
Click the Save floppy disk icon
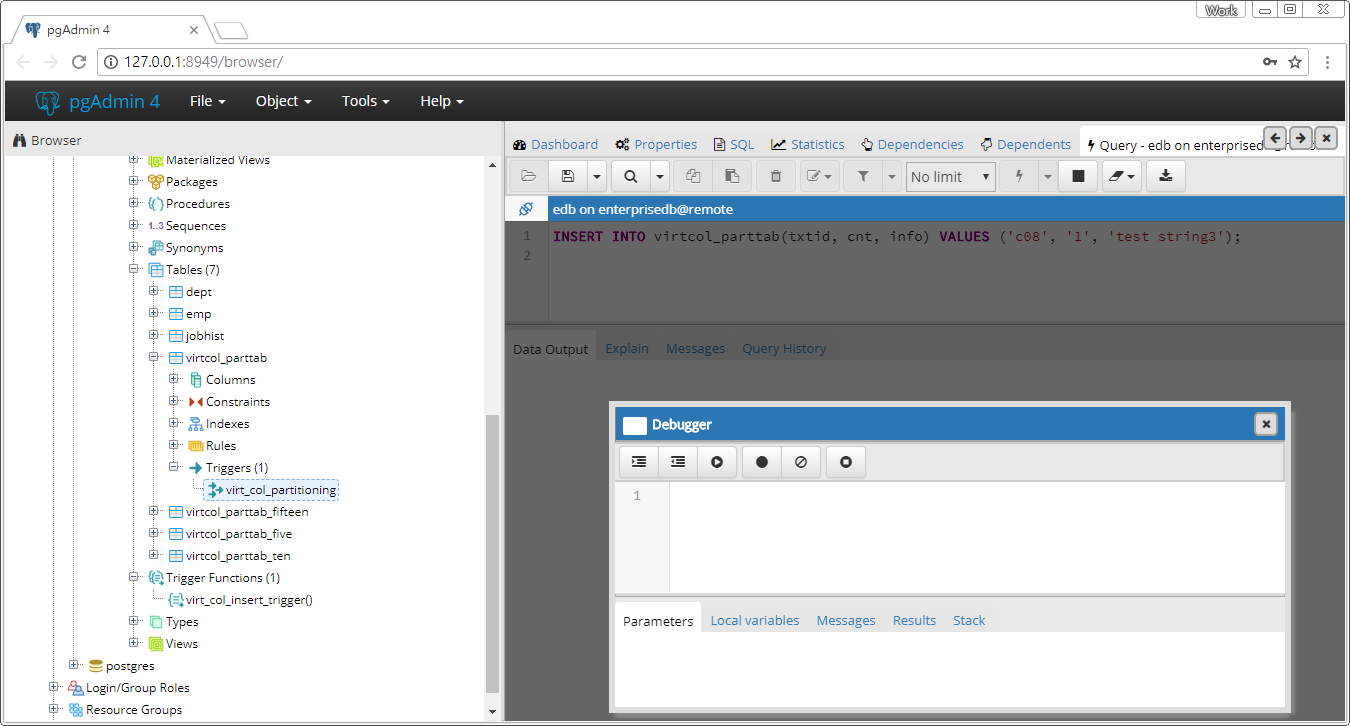pyautogui.click(x=568, y=177)
